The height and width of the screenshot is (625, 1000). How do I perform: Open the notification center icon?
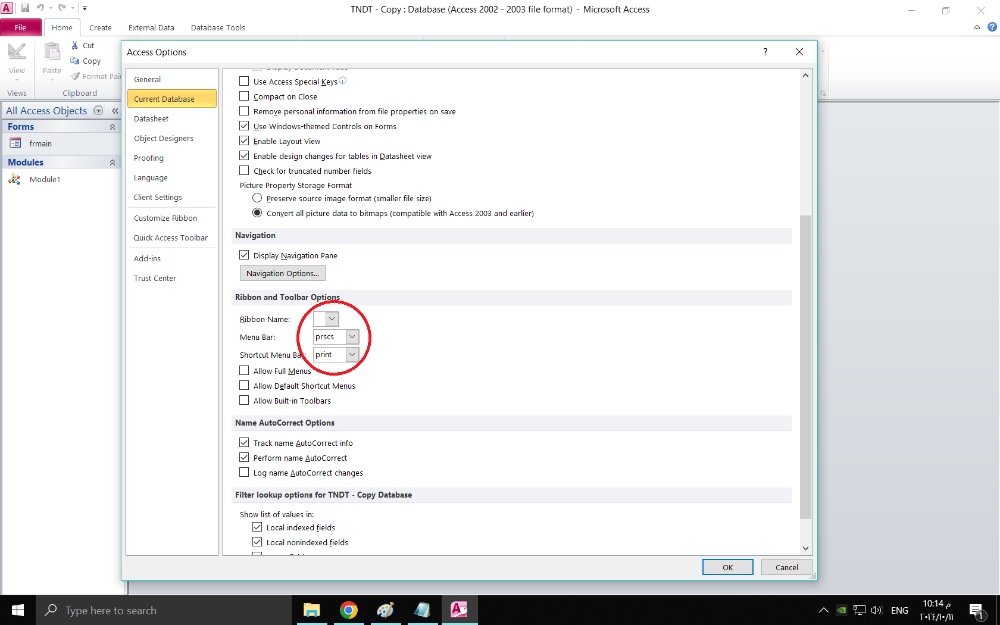pyautogui.click(x=977, y=610)
